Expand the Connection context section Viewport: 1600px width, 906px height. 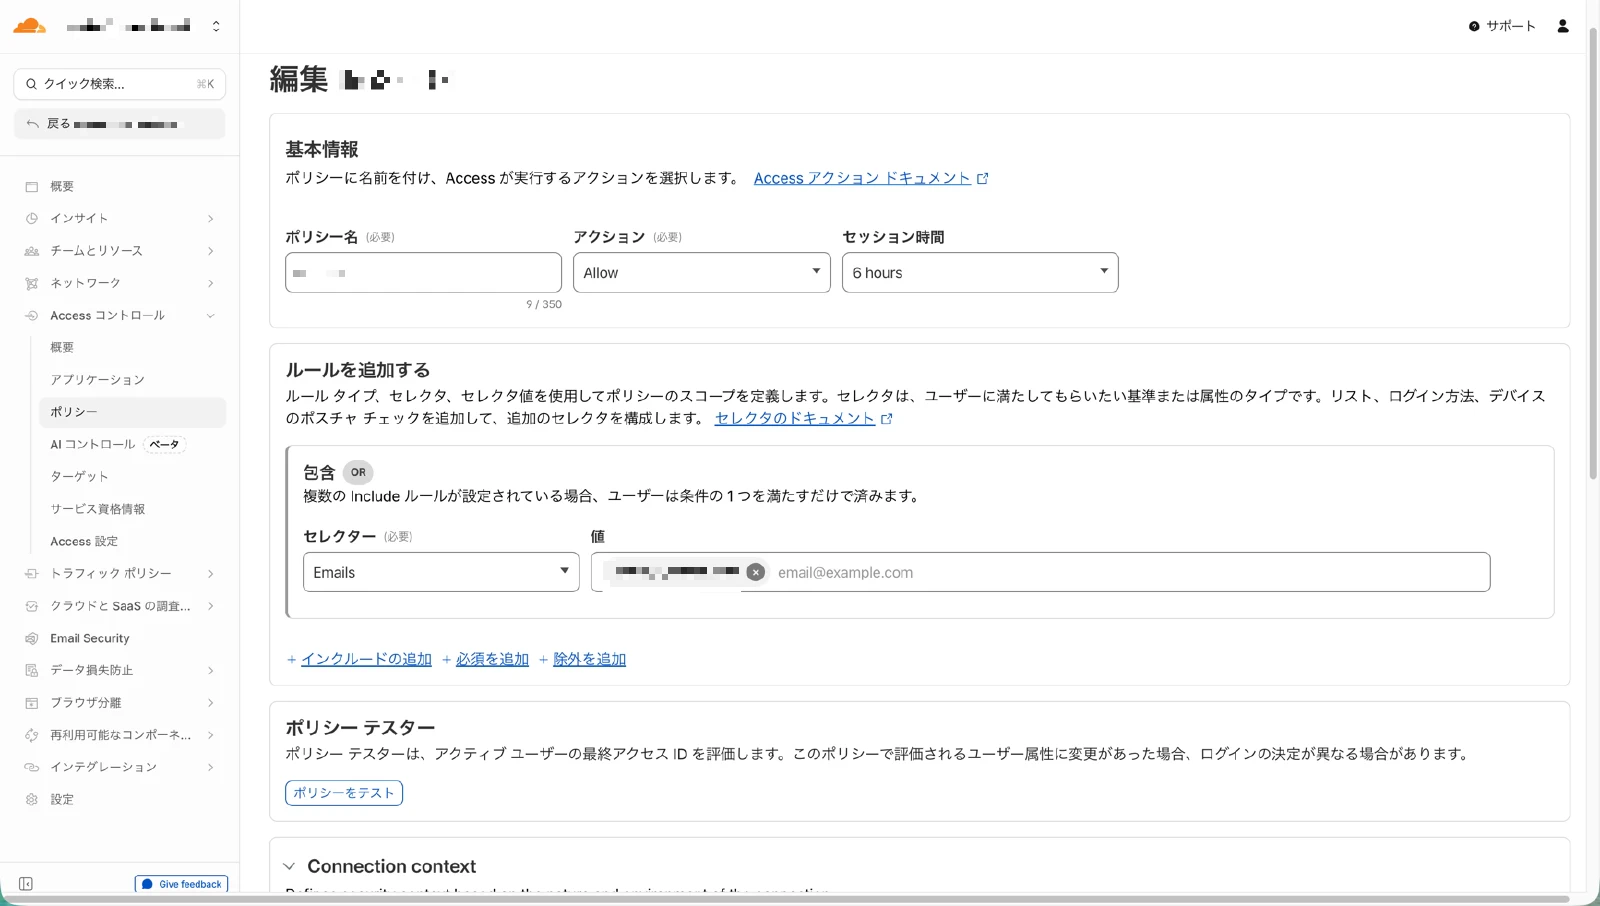point(290,866)
